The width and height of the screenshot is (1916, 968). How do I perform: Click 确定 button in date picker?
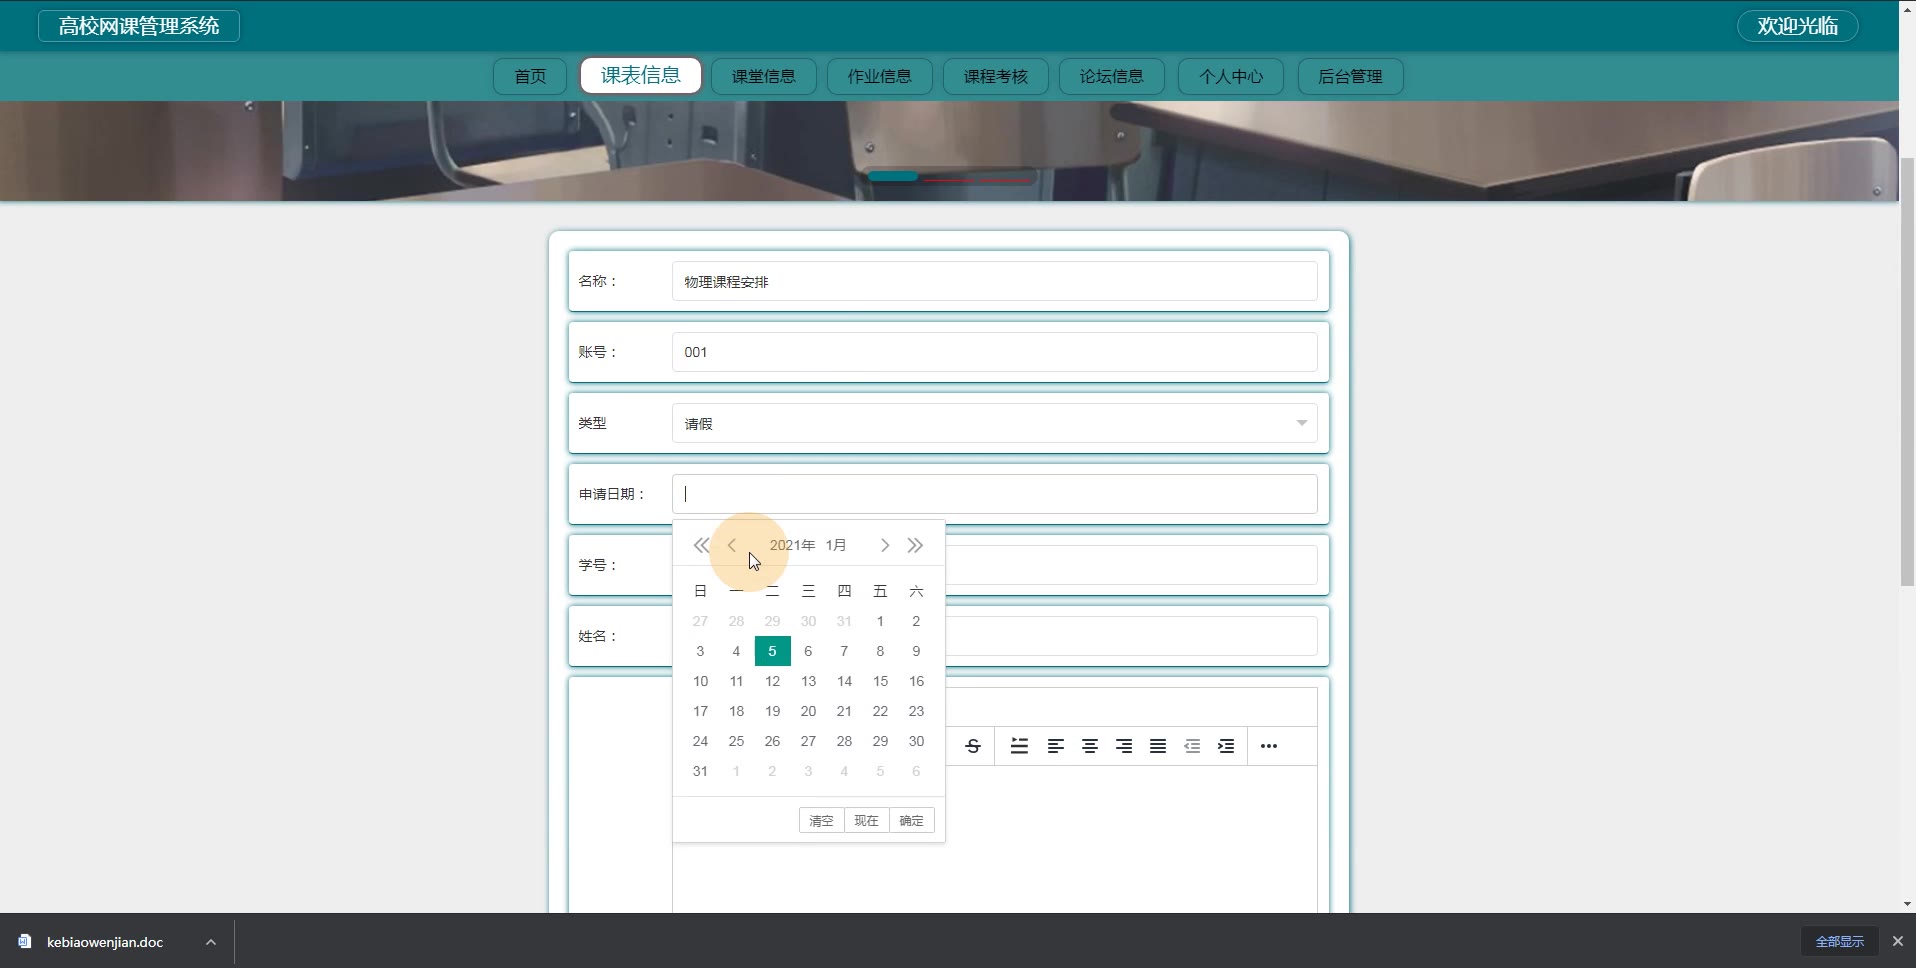(x=912, y=820)
